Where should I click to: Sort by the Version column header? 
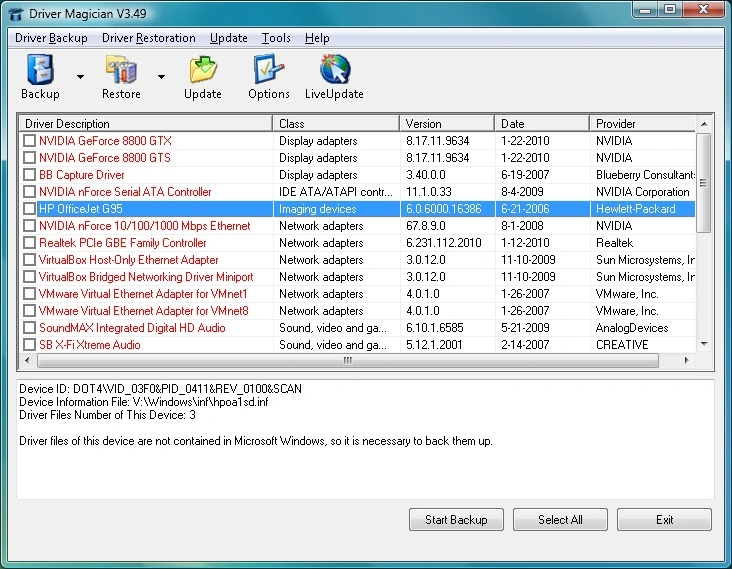pos(446,124)
